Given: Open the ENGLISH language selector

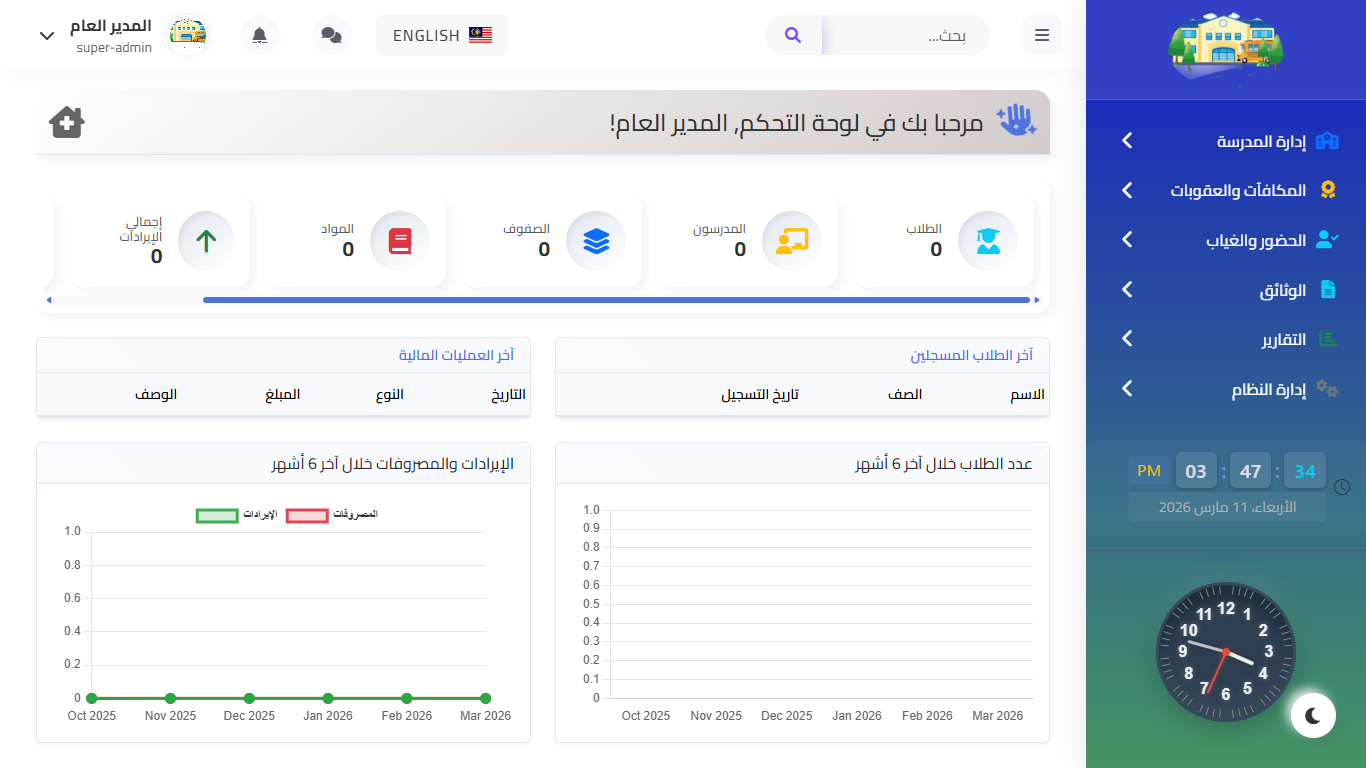Looking at the screenshot, I should click(442, 34).
